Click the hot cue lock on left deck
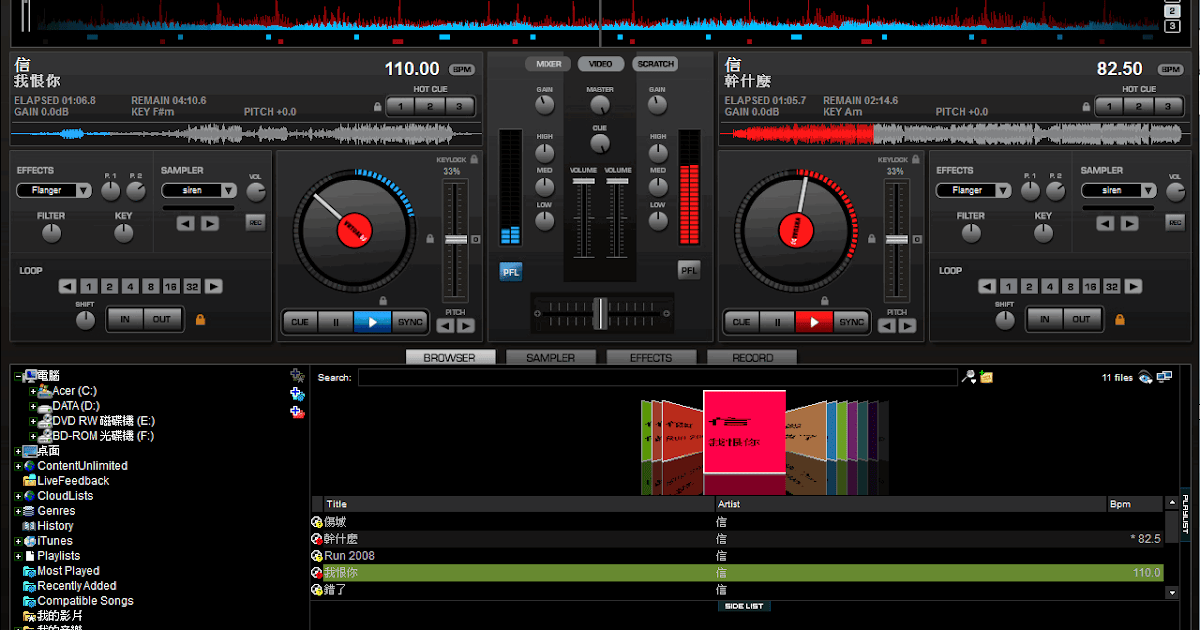Image resolution: width=1200 pixels, height=630 pixels. [x=377, y=107]
